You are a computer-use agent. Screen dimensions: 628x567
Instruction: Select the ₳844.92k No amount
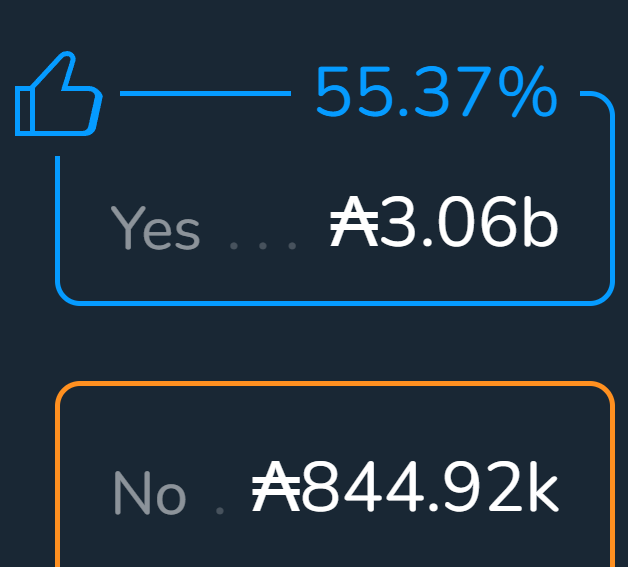(404, 490)
